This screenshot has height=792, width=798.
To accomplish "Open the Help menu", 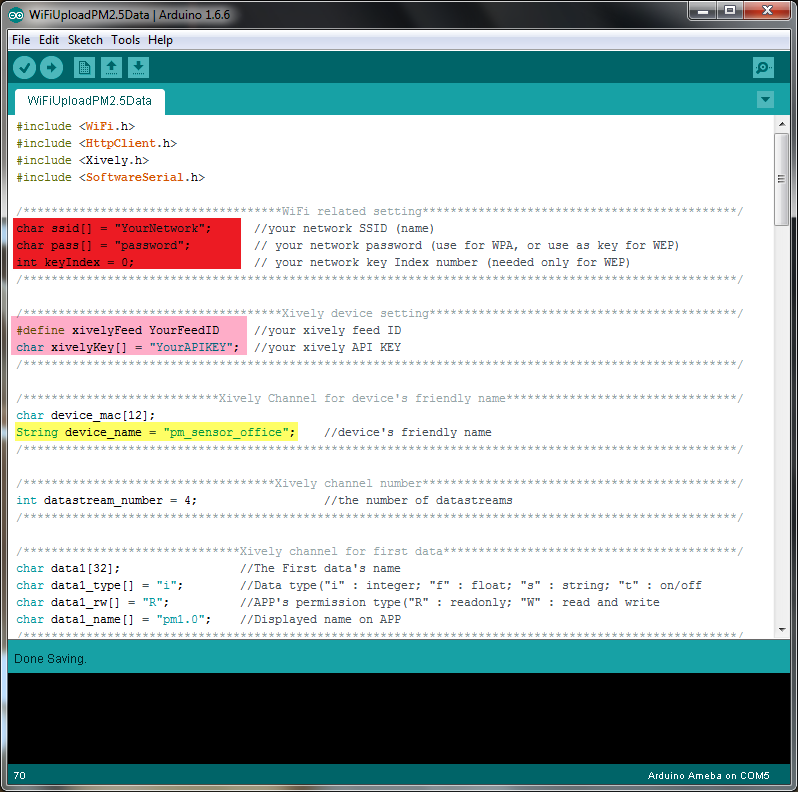I will click(x=160, y=40).
